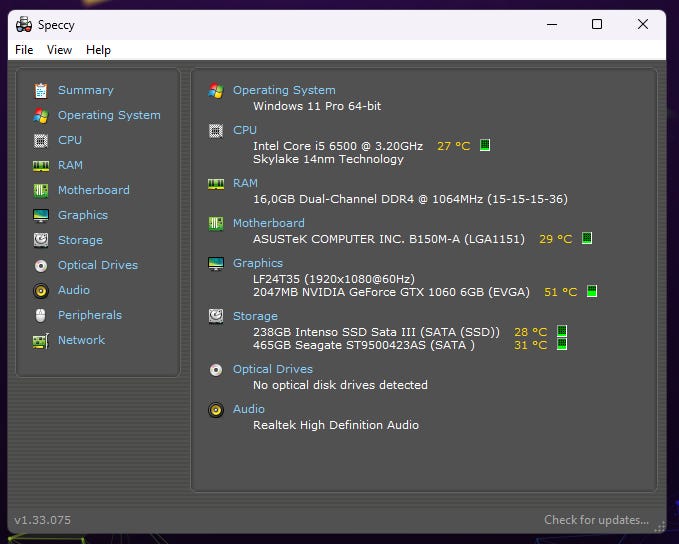
Task: Click Check for updates link
Action: point(596,520)
